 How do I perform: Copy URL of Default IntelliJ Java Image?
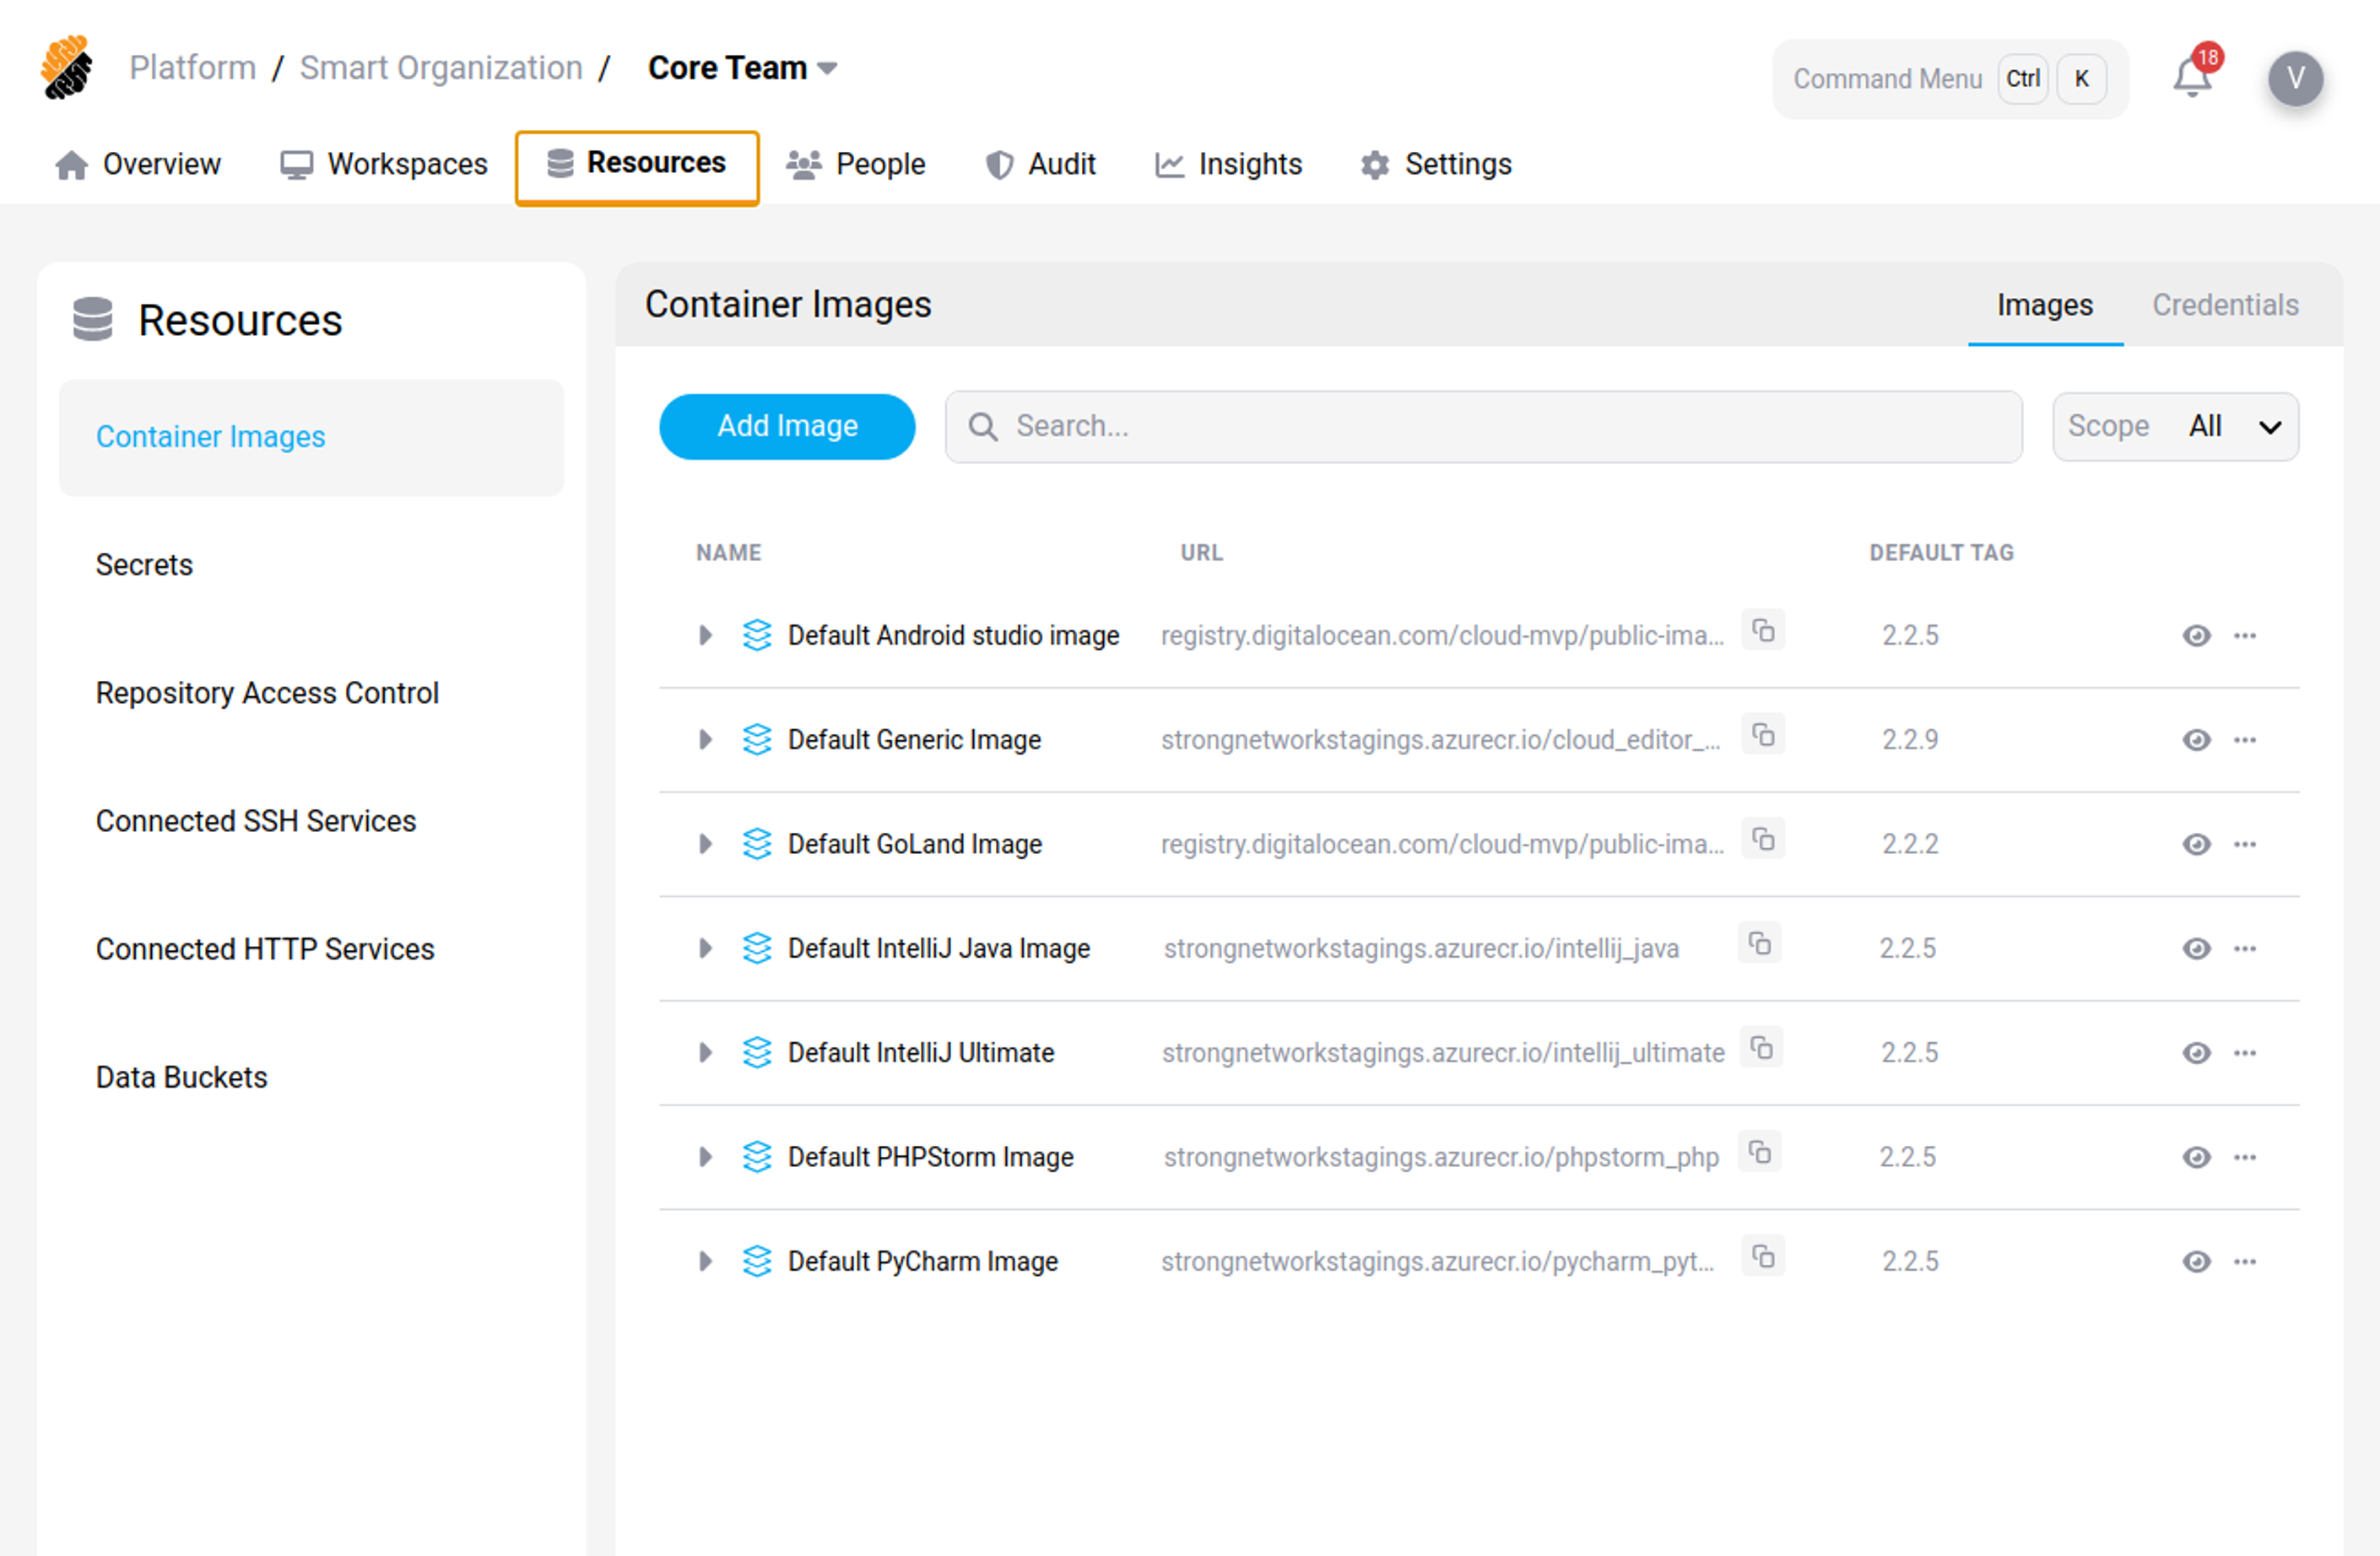[1760, 943]
